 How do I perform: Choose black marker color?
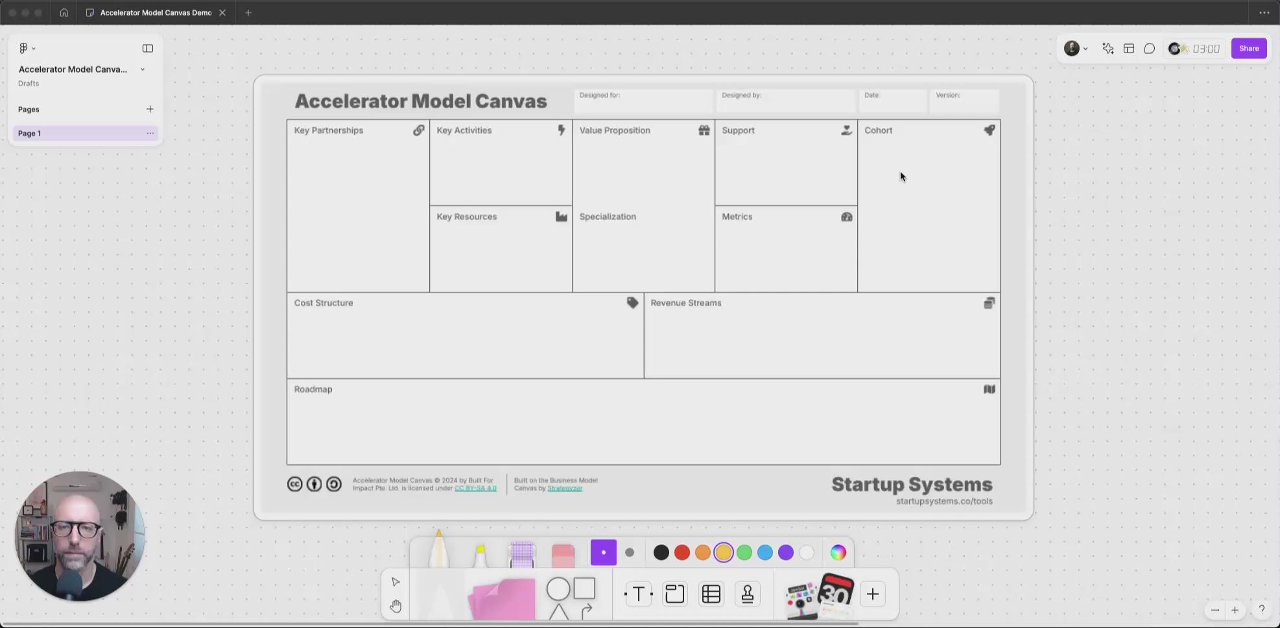tap(661, 552)
